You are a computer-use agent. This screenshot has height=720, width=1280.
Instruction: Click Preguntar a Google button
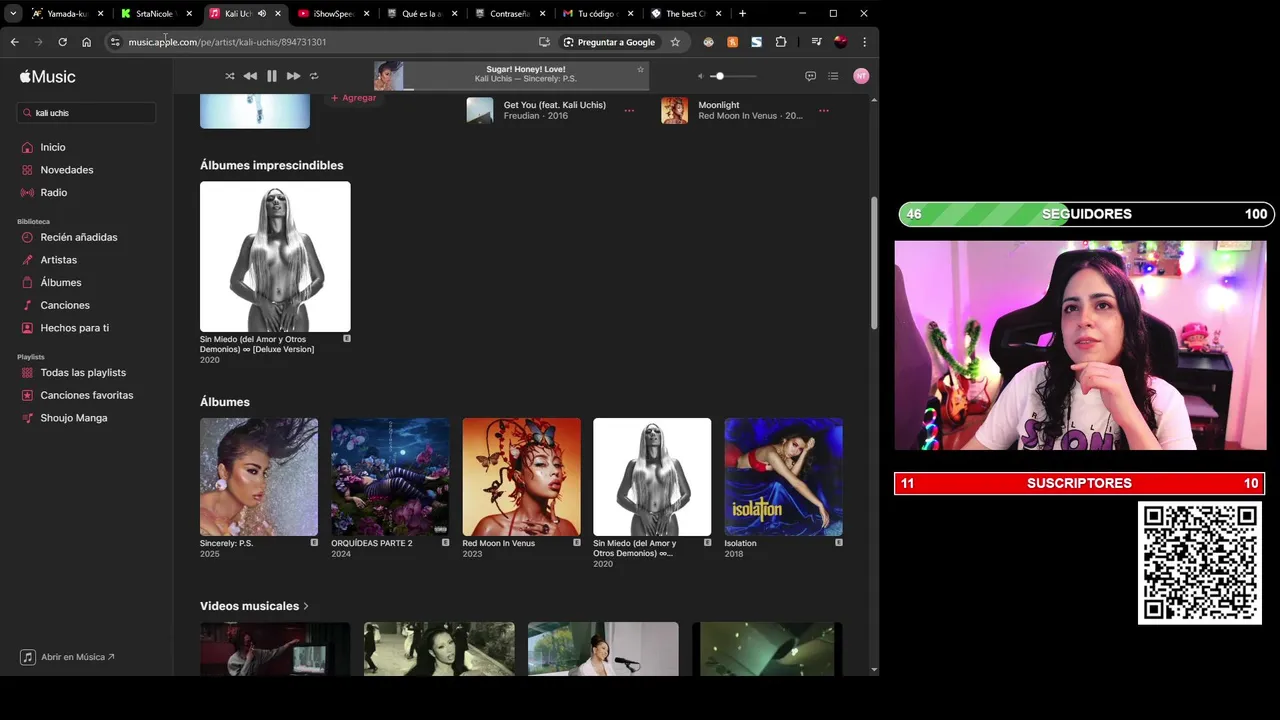pos(609,42)
